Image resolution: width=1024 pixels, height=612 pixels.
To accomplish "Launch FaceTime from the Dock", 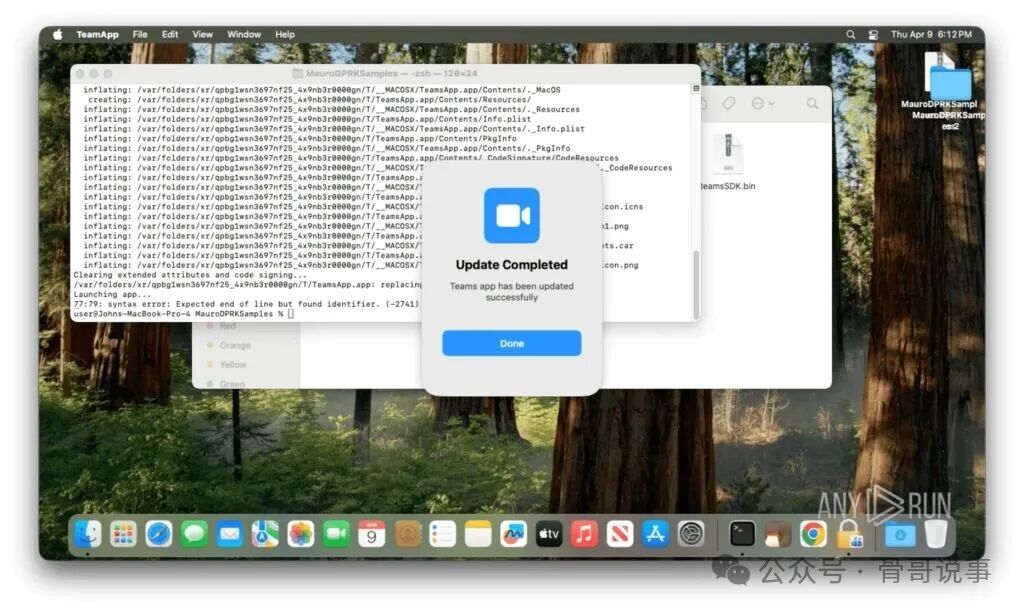I will 336,534.
